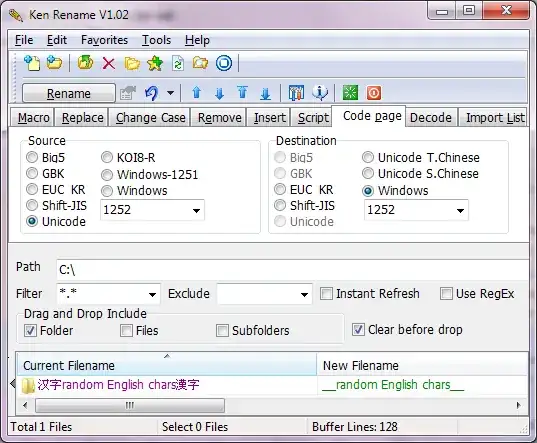Open the Favorites menu
This screenshot has width=537, height=443.
(104, 40)
